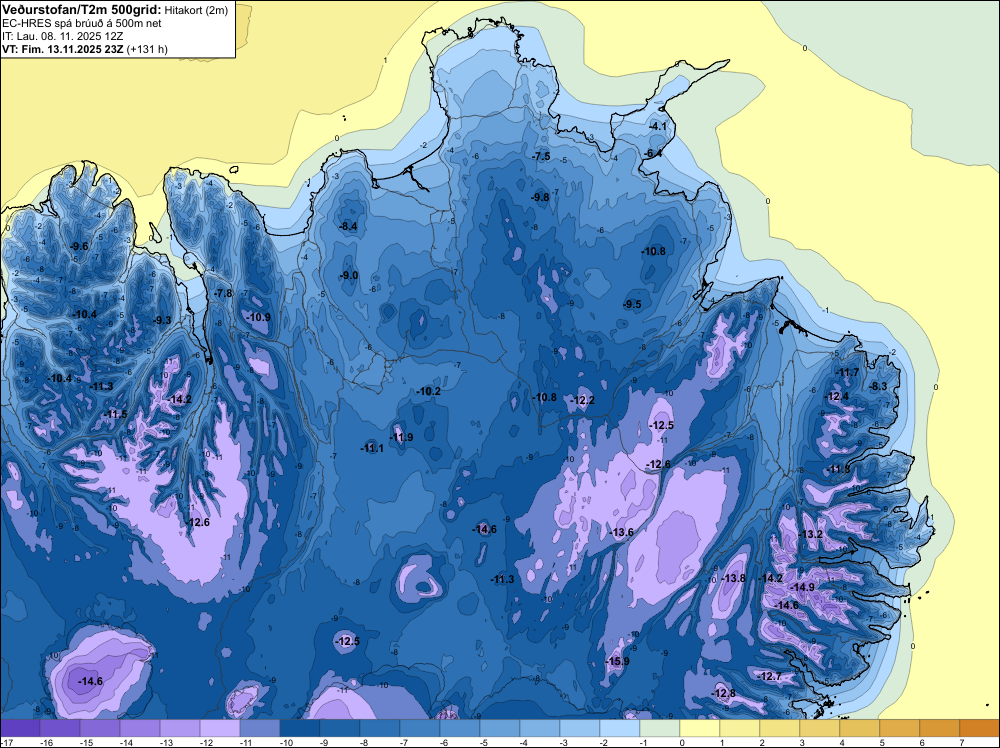Screen dimensions: 1000x748
Task: Click the legend value 5
Action: [881, 742]
